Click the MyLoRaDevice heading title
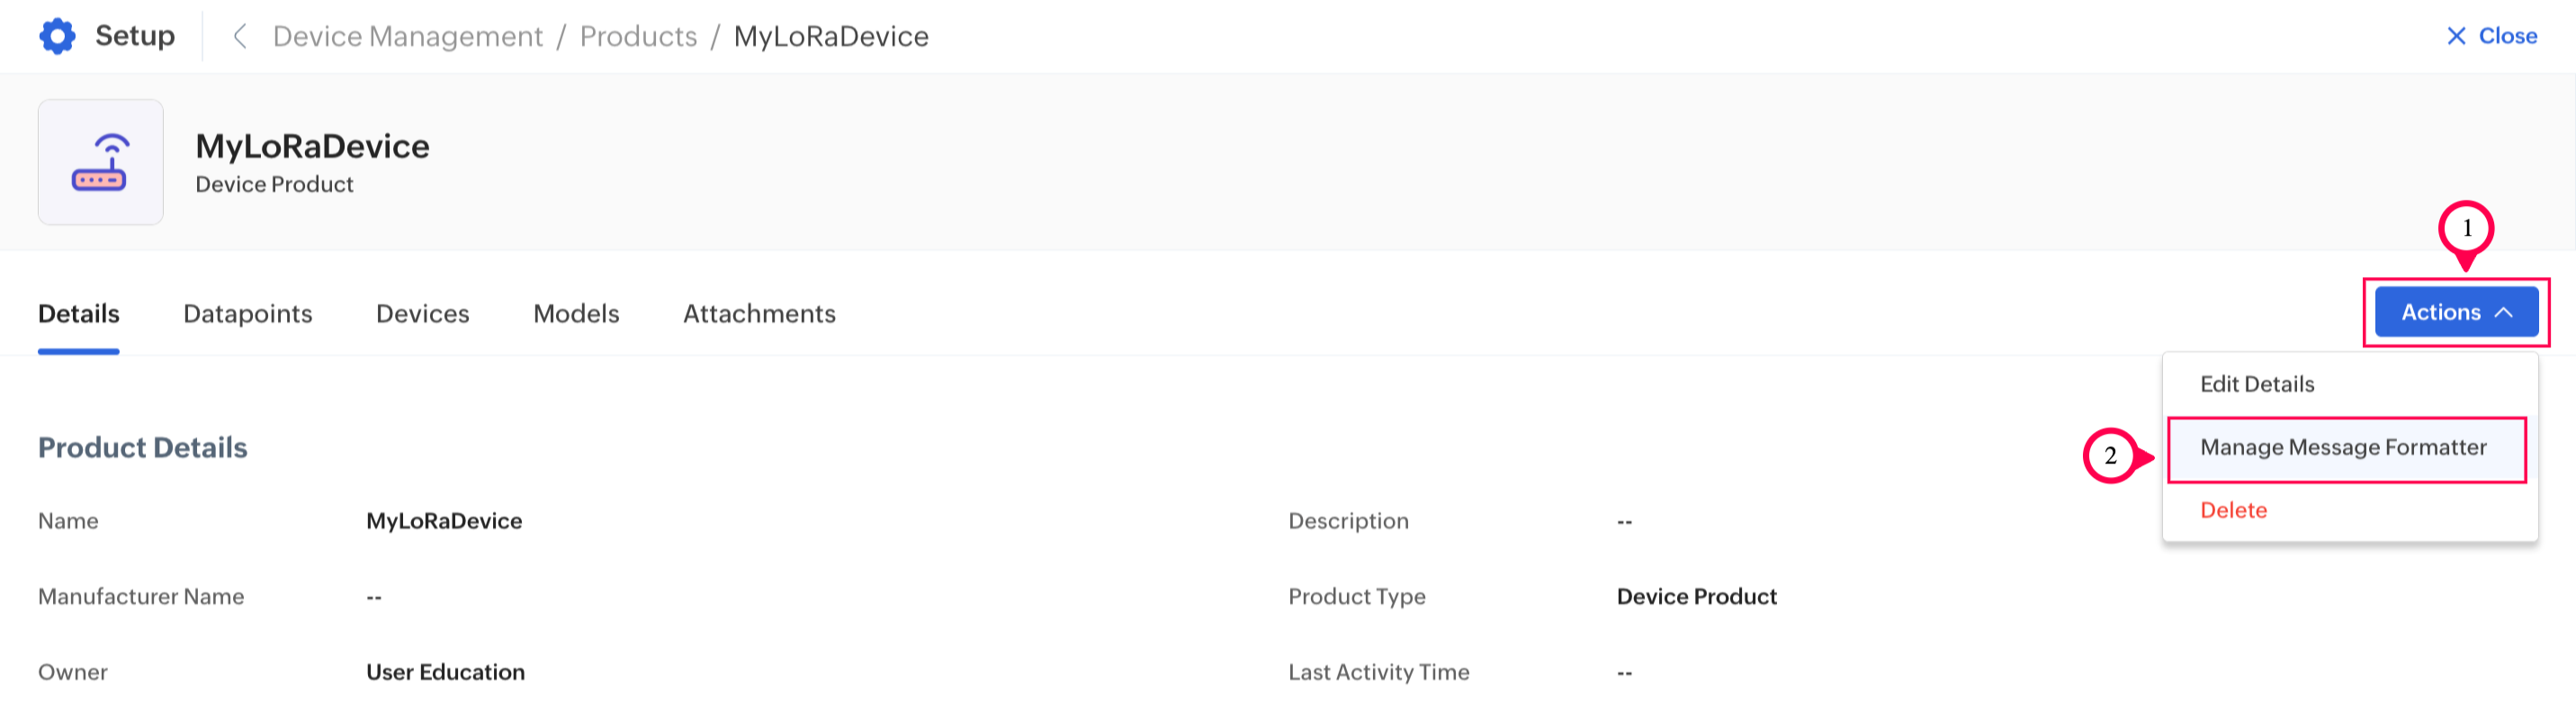This screenshot has width=2576, height=703. click(312, 146)
